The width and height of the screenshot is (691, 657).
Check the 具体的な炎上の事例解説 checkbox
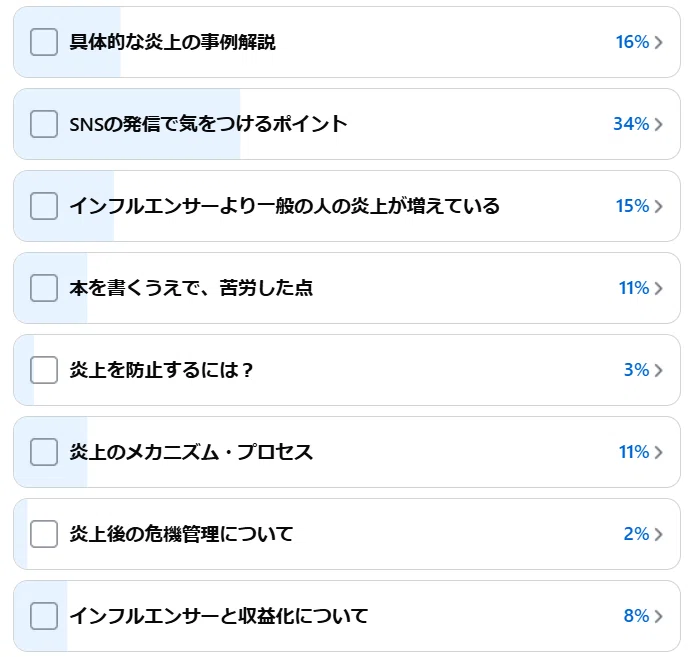[x=44, y=42]
